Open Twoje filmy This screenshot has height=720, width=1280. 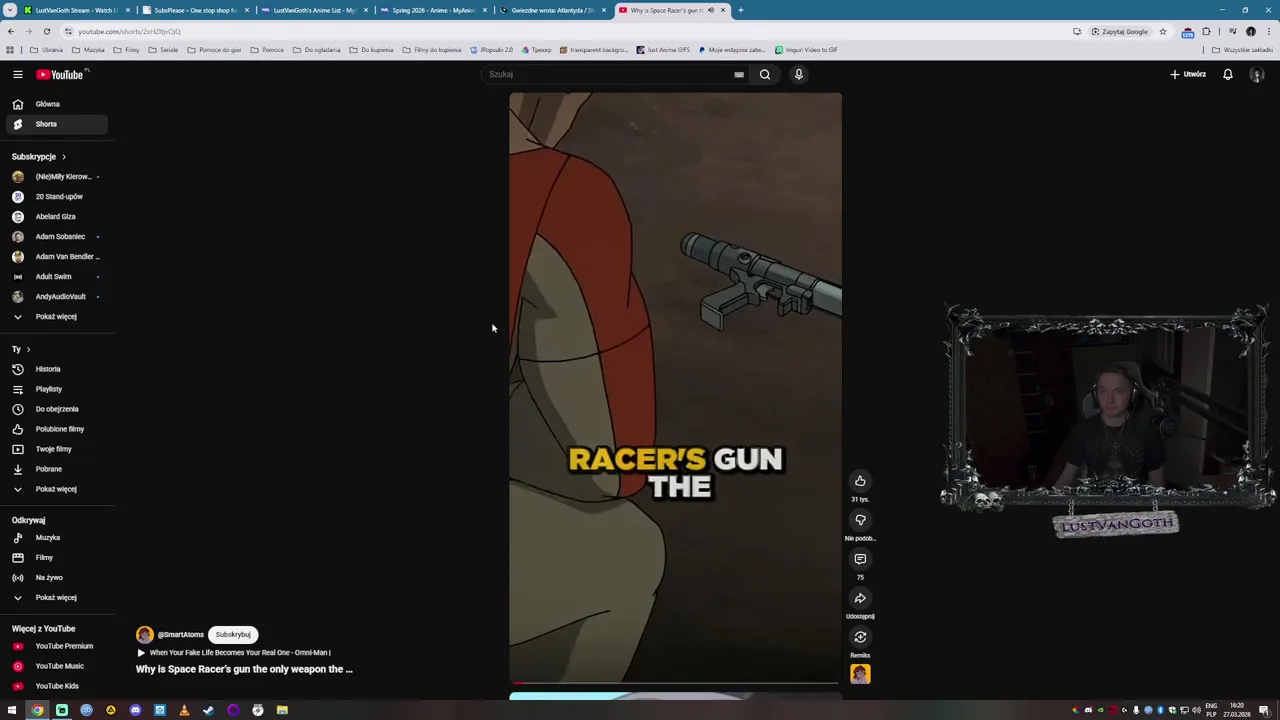click(x=55, y=449)
